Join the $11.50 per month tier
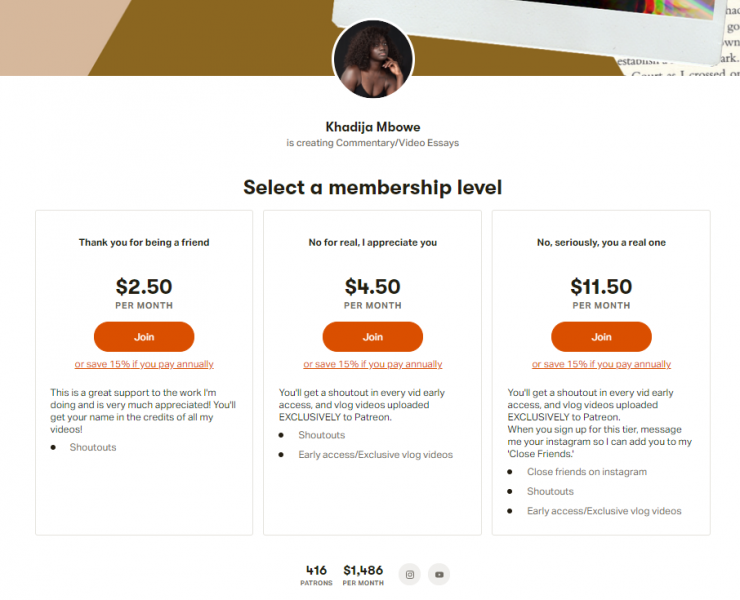 coord(601,337)
